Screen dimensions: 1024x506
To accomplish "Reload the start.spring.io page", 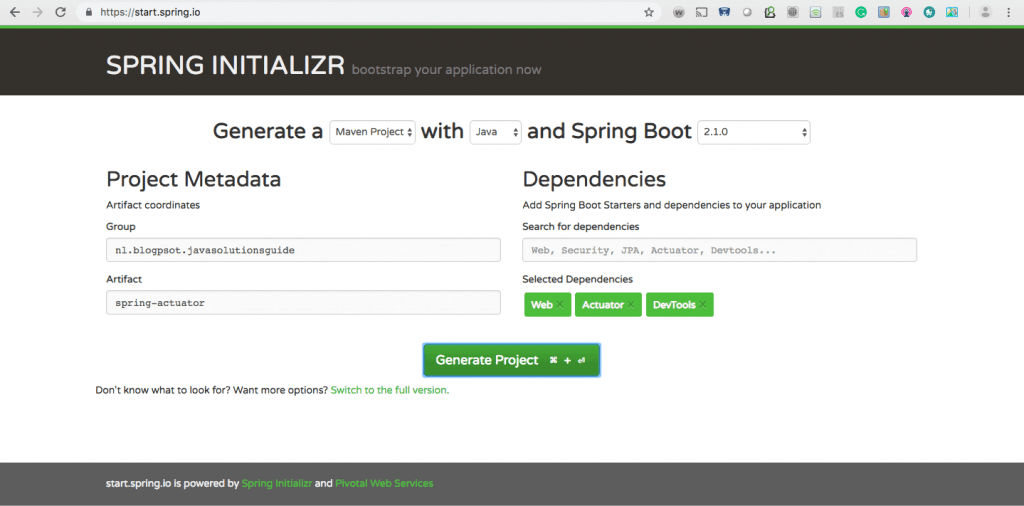I will [61, 12].
